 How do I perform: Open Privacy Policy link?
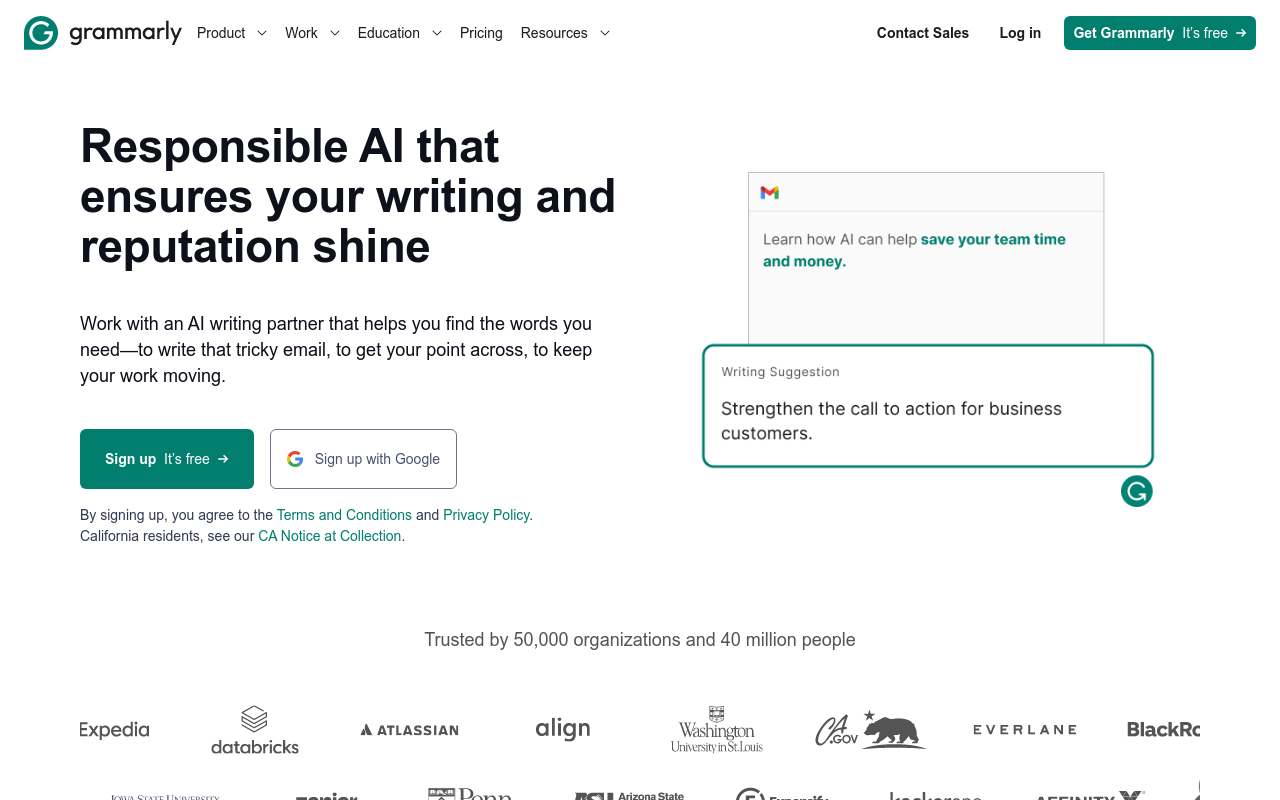486,515
